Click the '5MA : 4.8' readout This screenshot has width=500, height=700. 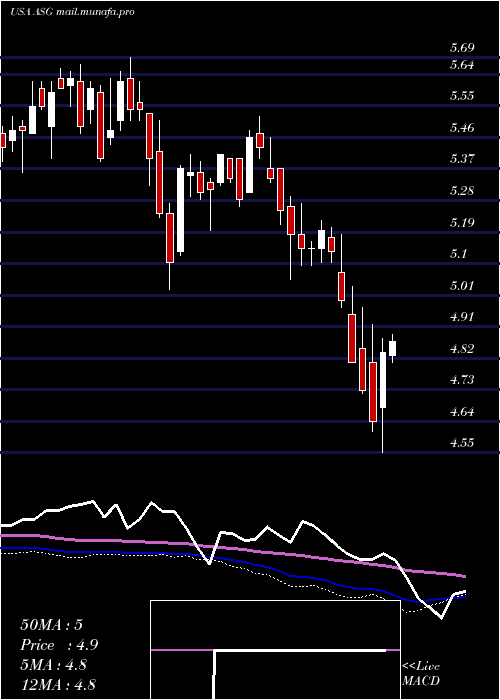pos(54,665)
